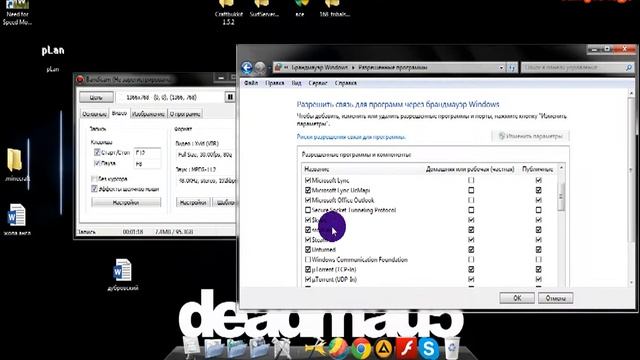This screenshot has width=640, height=360.
Task: Enable Bandicam no-cursor checkbox
Action: tap(94, 179)
